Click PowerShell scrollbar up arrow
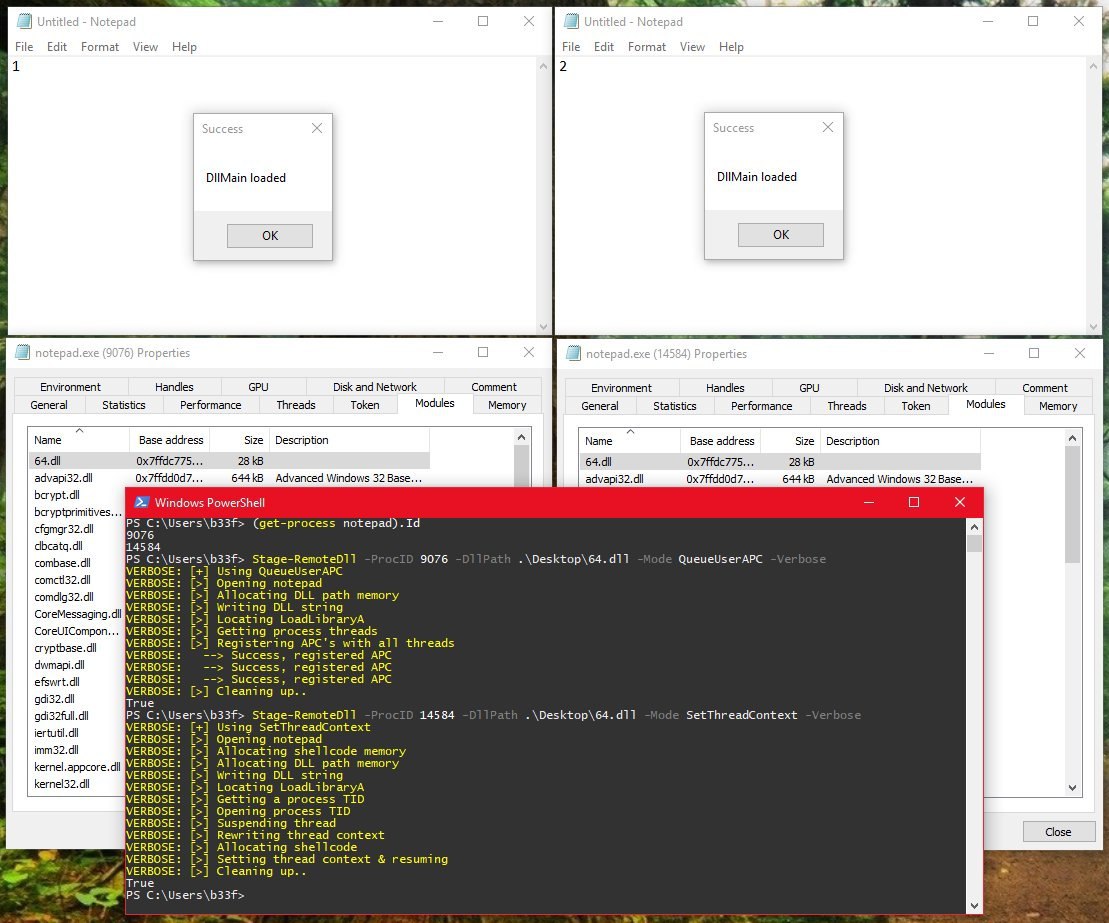The height and width of the screenshot is (923, 1109). pyautogui.click(x=975, y=527)
